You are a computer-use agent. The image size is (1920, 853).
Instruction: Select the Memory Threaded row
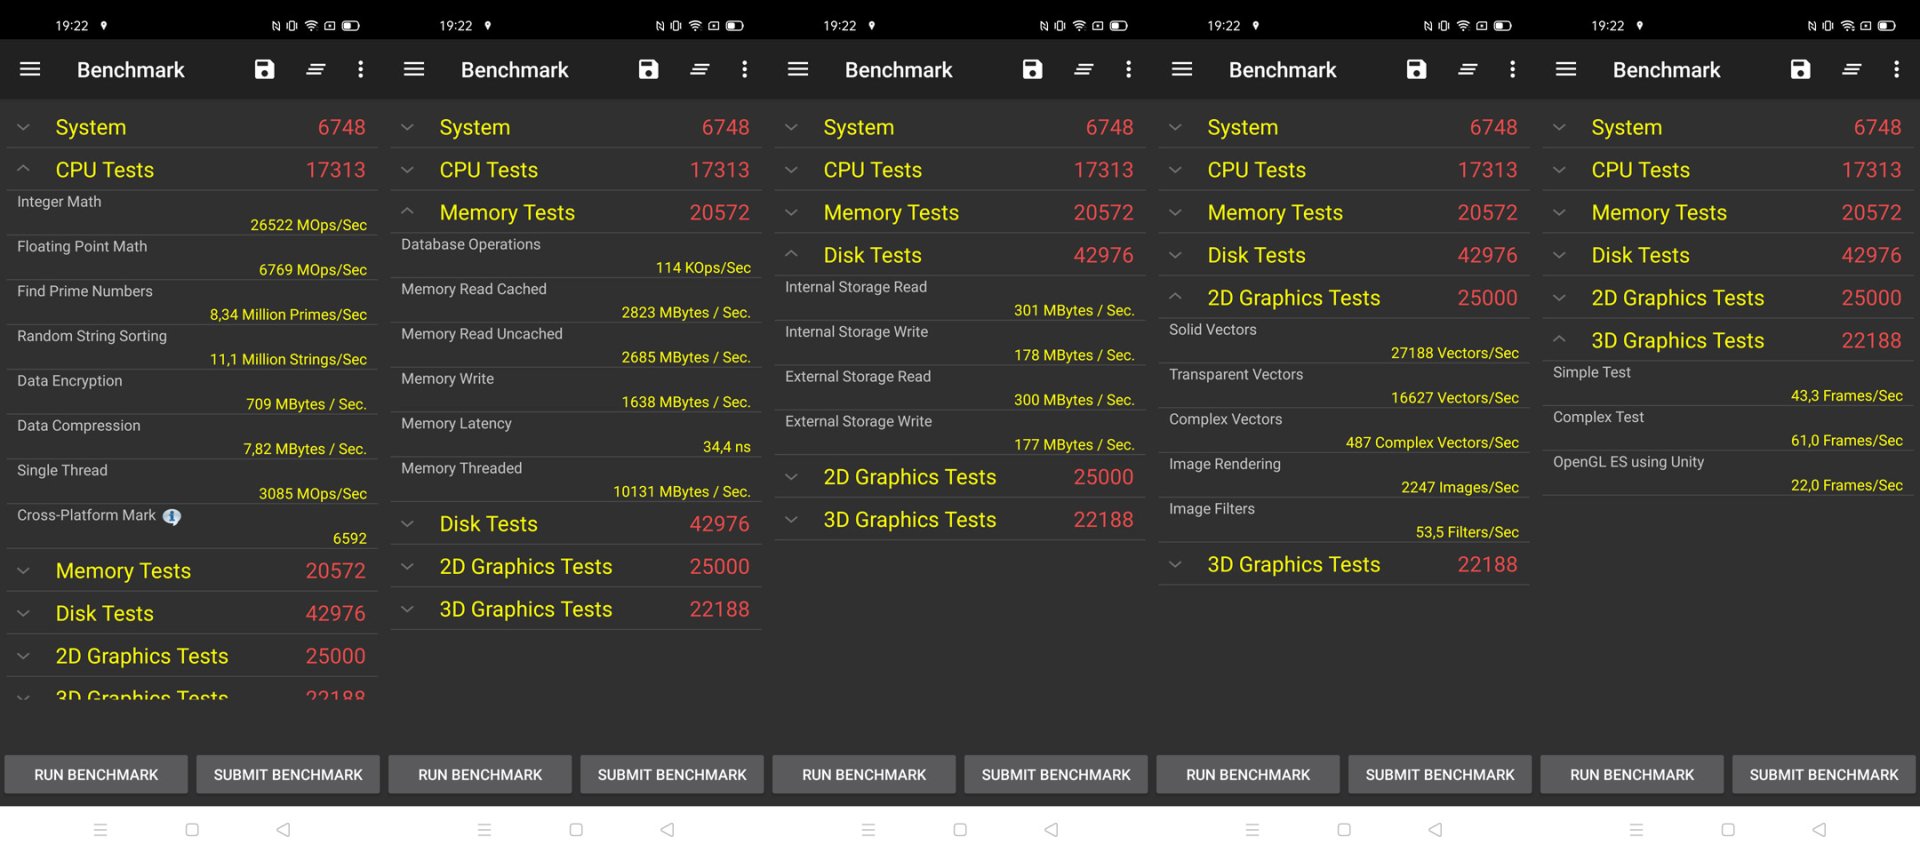click(x=576, y=480)
